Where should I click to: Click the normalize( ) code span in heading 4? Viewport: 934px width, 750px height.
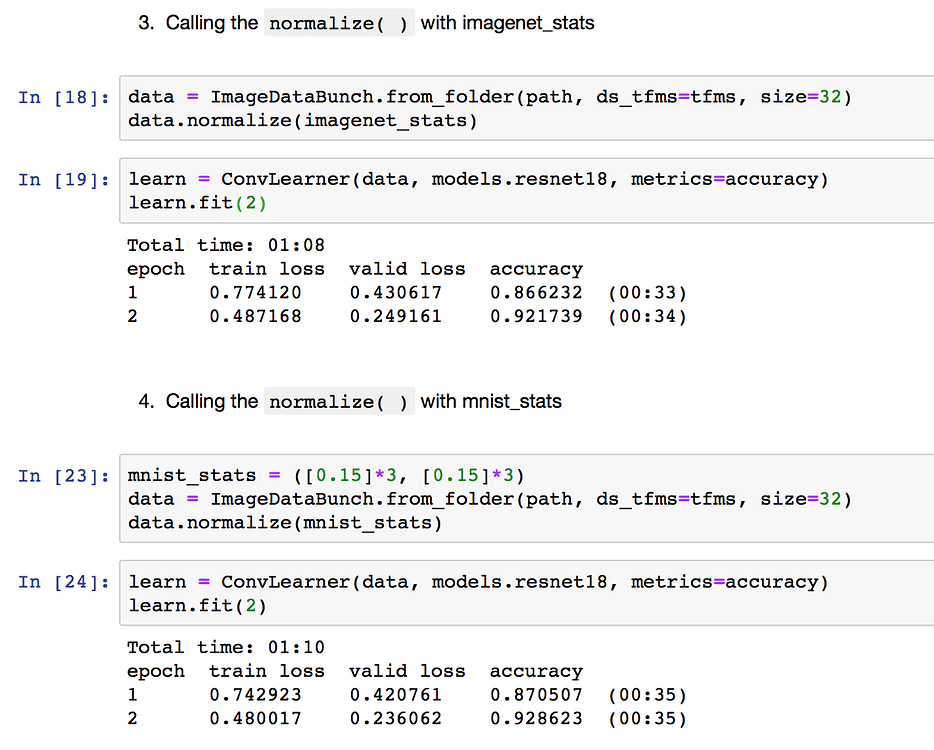tap(339, 402)
